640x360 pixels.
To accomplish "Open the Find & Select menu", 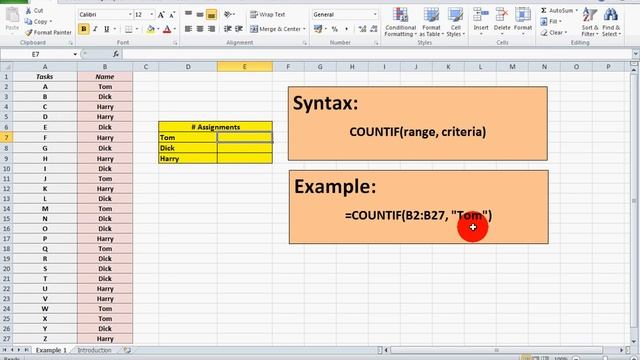I will pos(611,22).
